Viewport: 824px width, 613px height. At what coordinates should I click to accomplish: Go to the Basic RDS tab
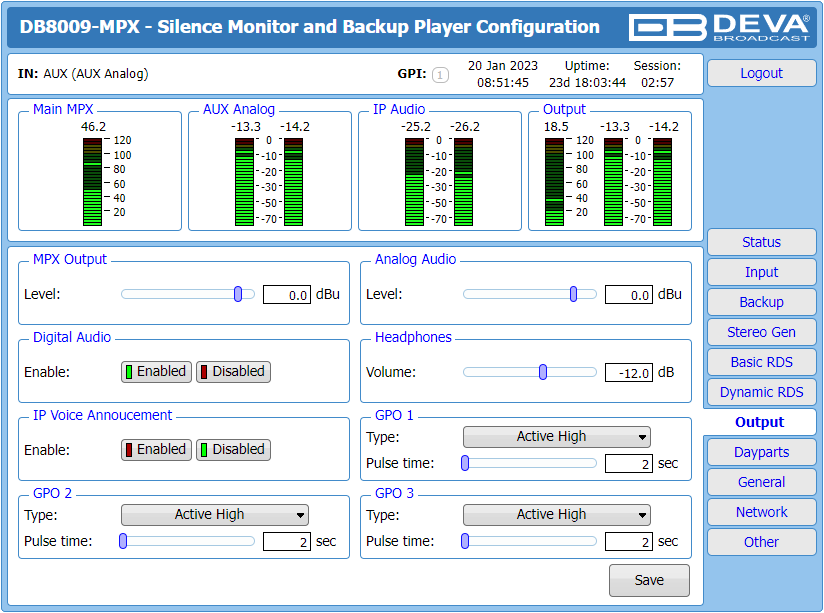click(761, 362)
